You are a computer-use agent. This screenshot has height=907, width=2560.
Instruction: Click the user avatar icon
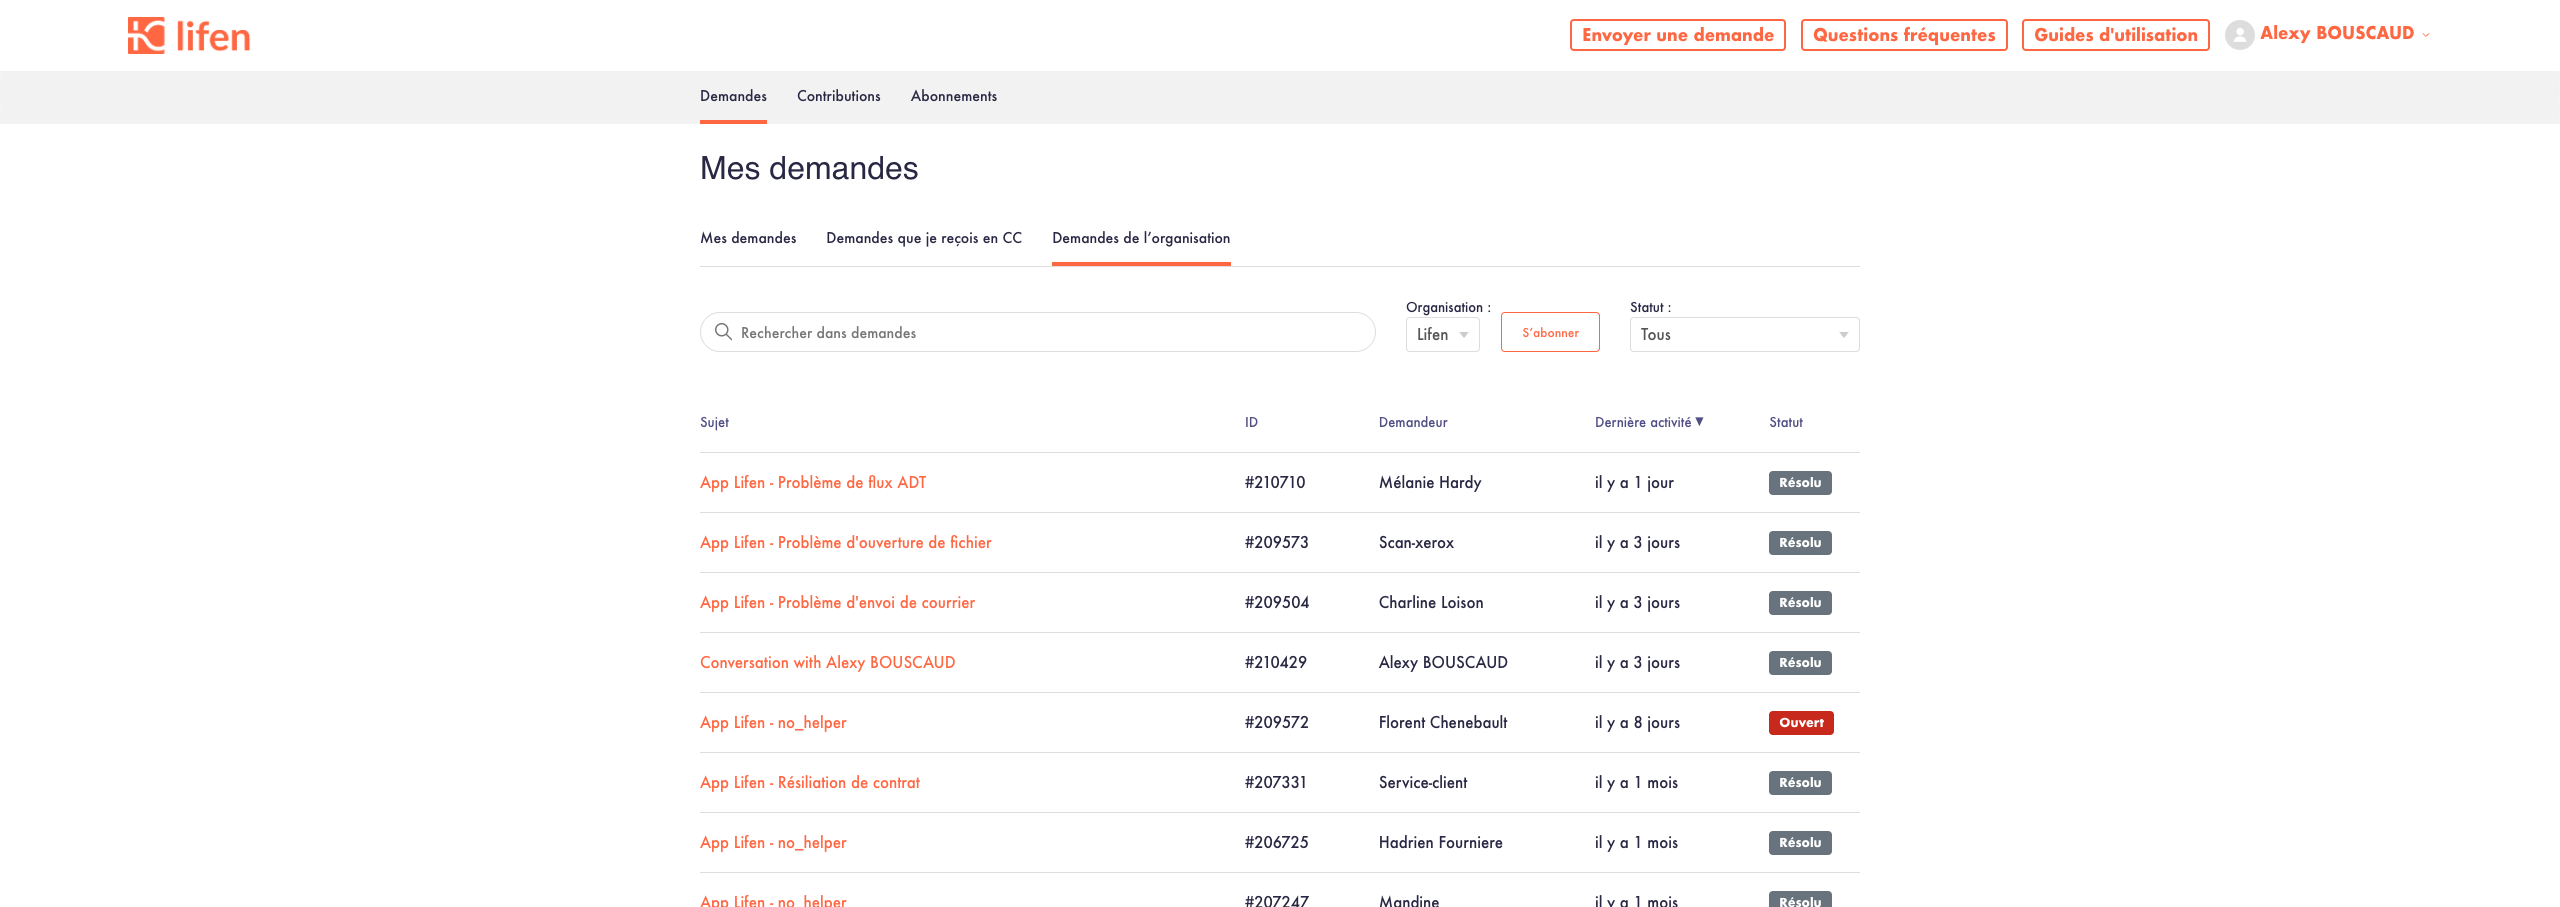coord(2239,35)
